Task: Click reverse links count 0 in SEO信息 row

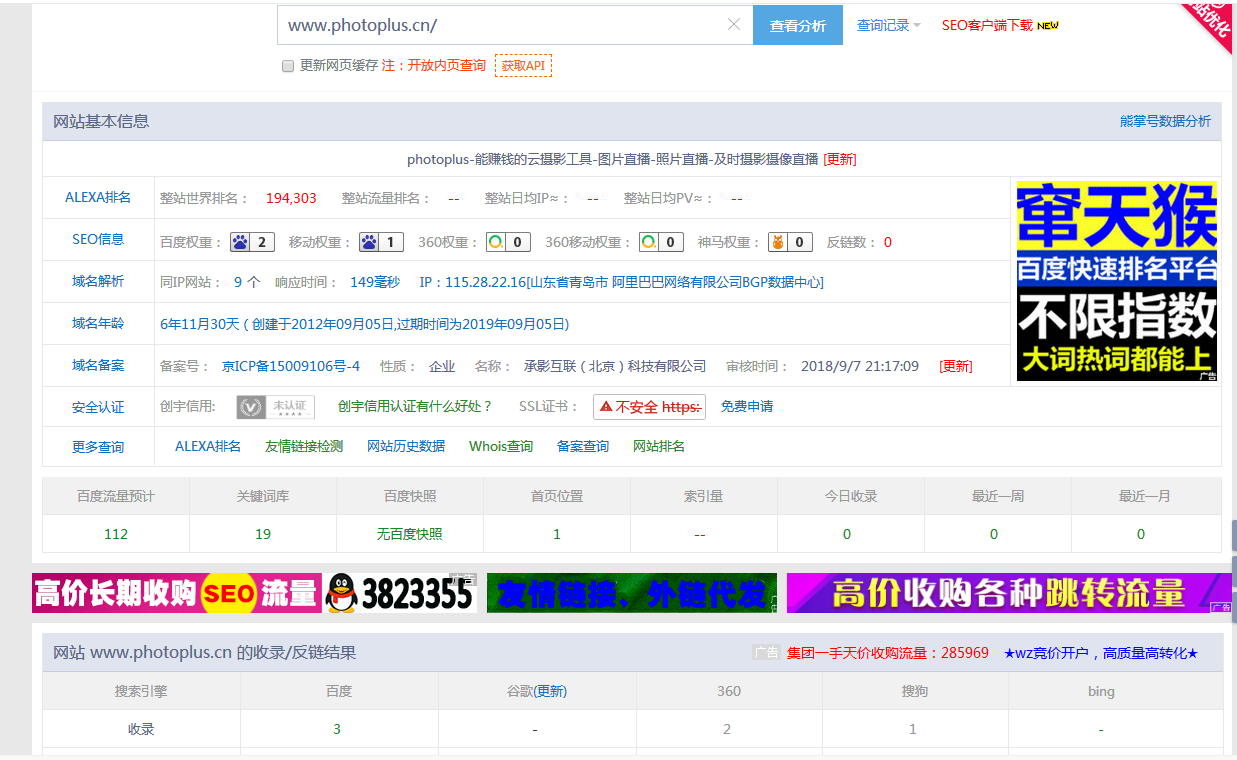Action: (x=888, y=242)
